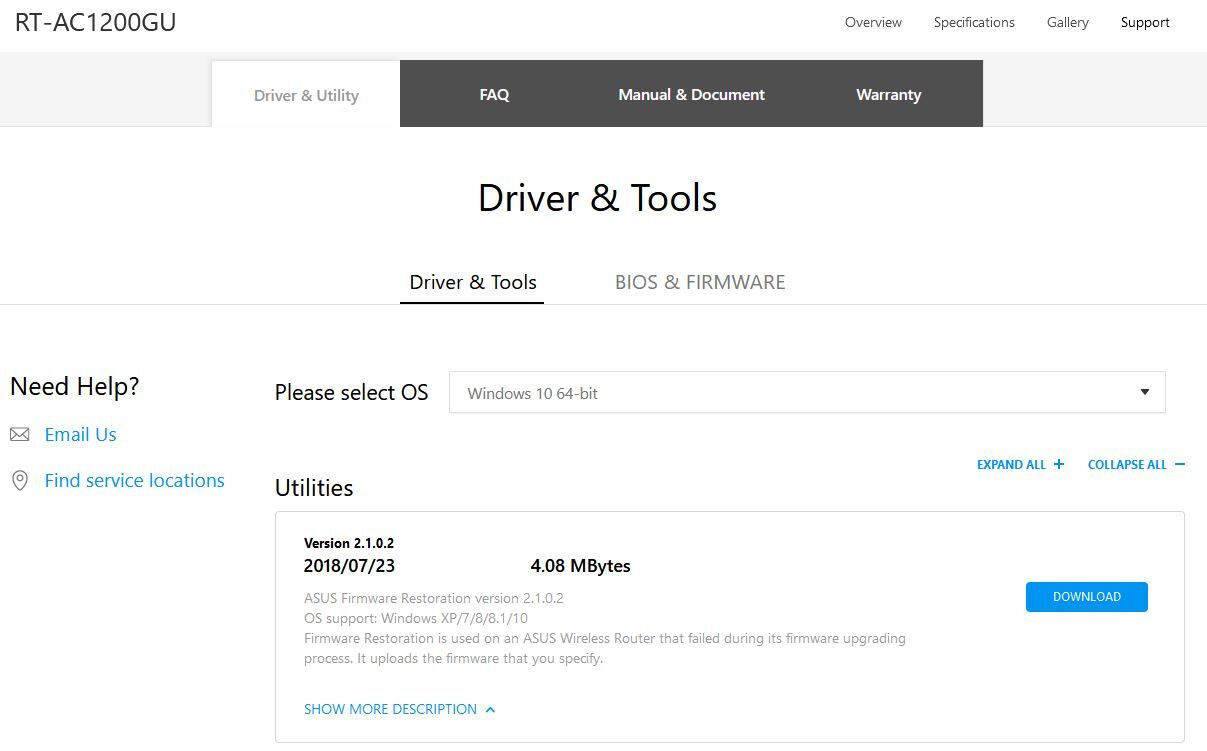
Task: Collapse all utility entries
Action: click(1136, 464)
